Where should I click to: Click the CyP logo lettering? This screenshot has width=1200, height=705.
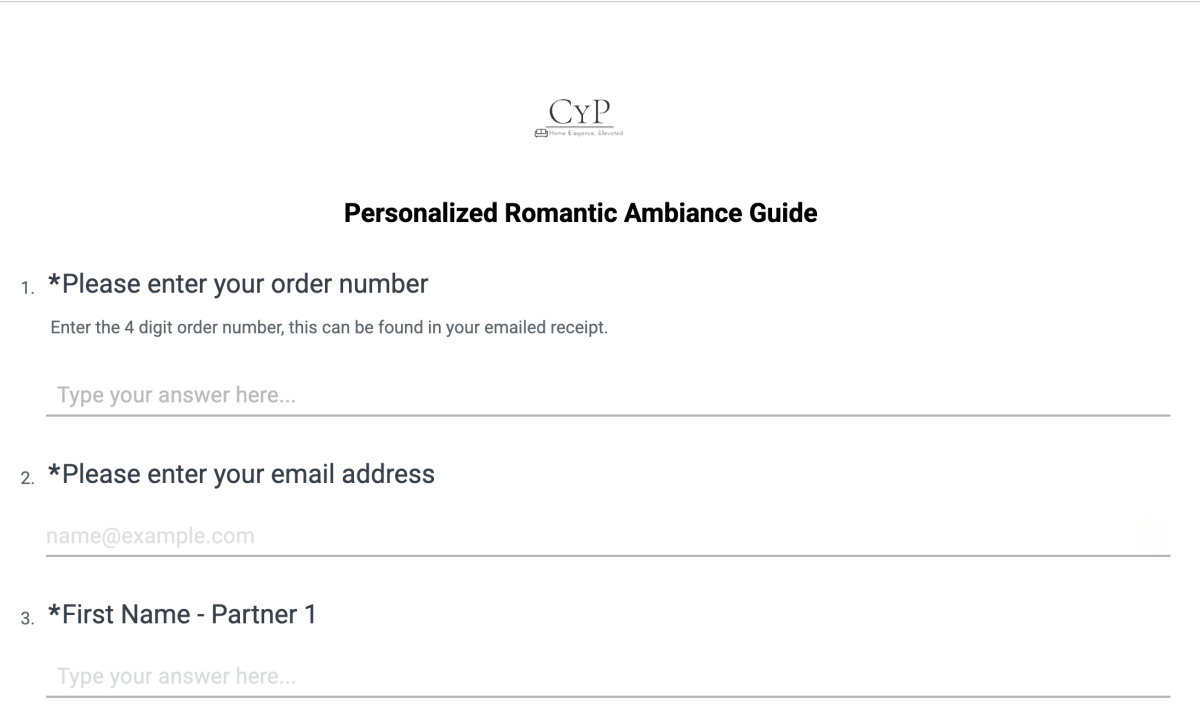[x=580, y=112]
